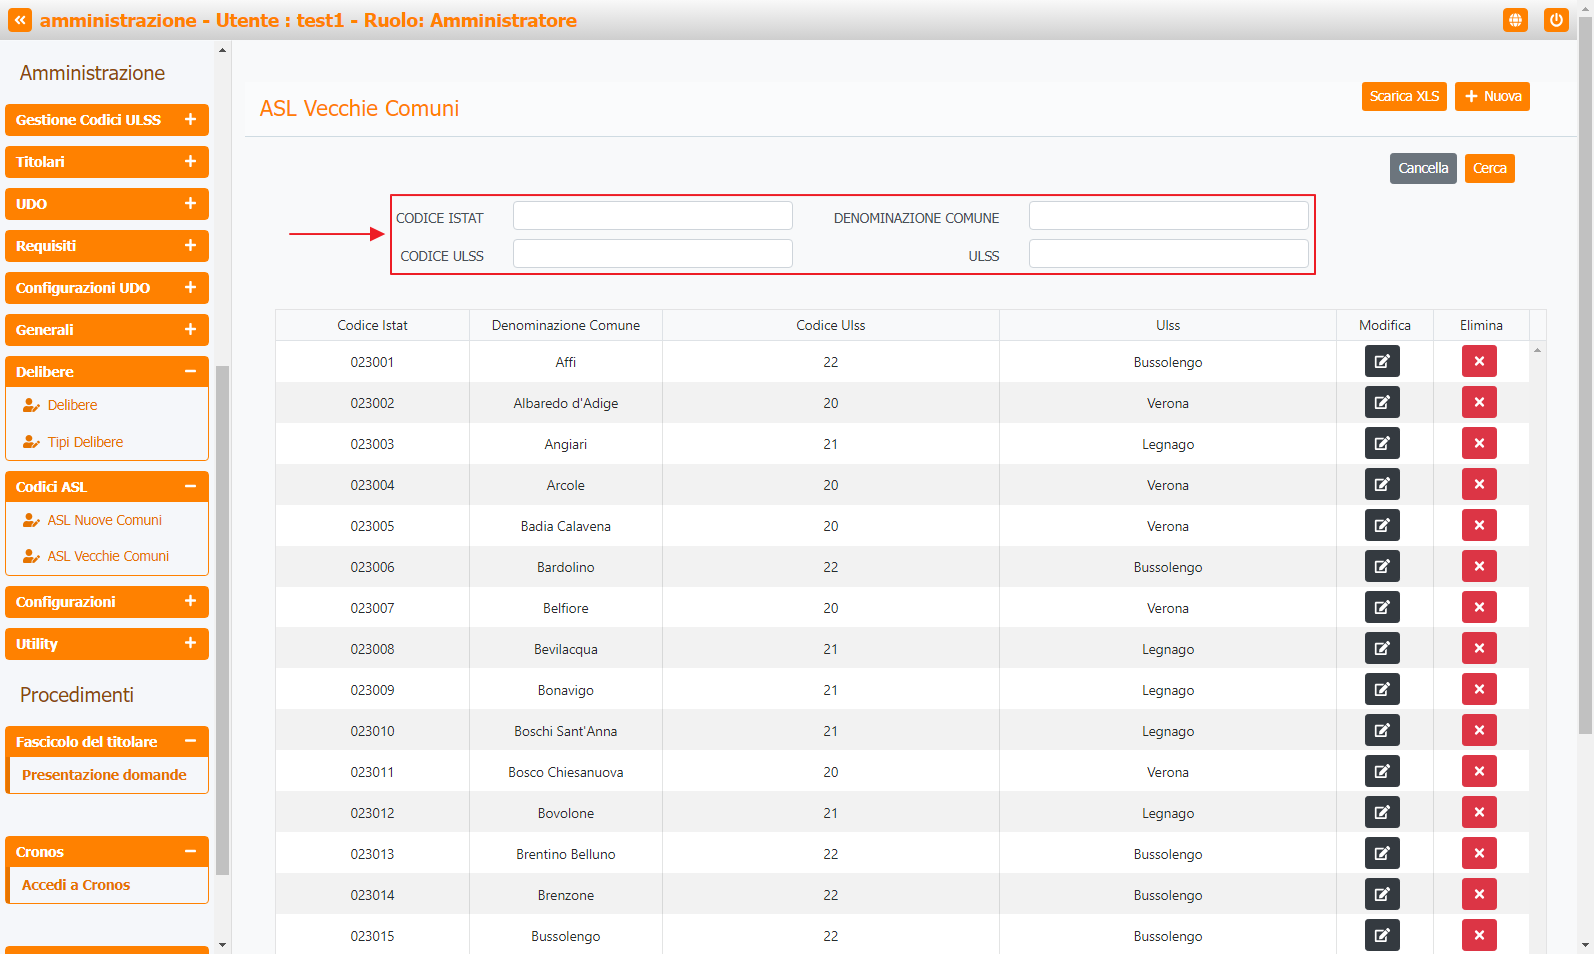Delete the Albaredo d'Adige row
Image resolution: width=1594 pixels, height=954 pixels.
coord(1478,402)
